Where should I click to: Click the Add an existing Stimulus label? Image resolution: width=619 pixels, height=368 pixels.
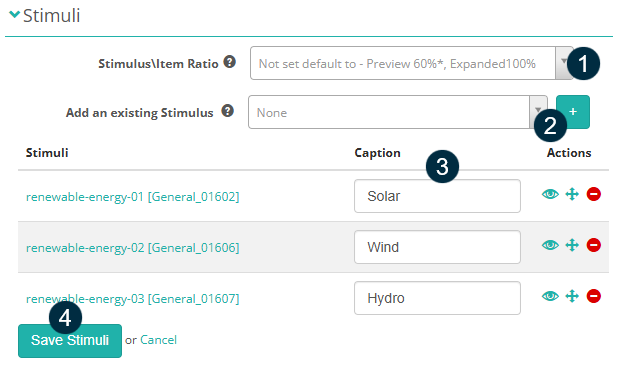pyautogui.click(x=139, y=113)
